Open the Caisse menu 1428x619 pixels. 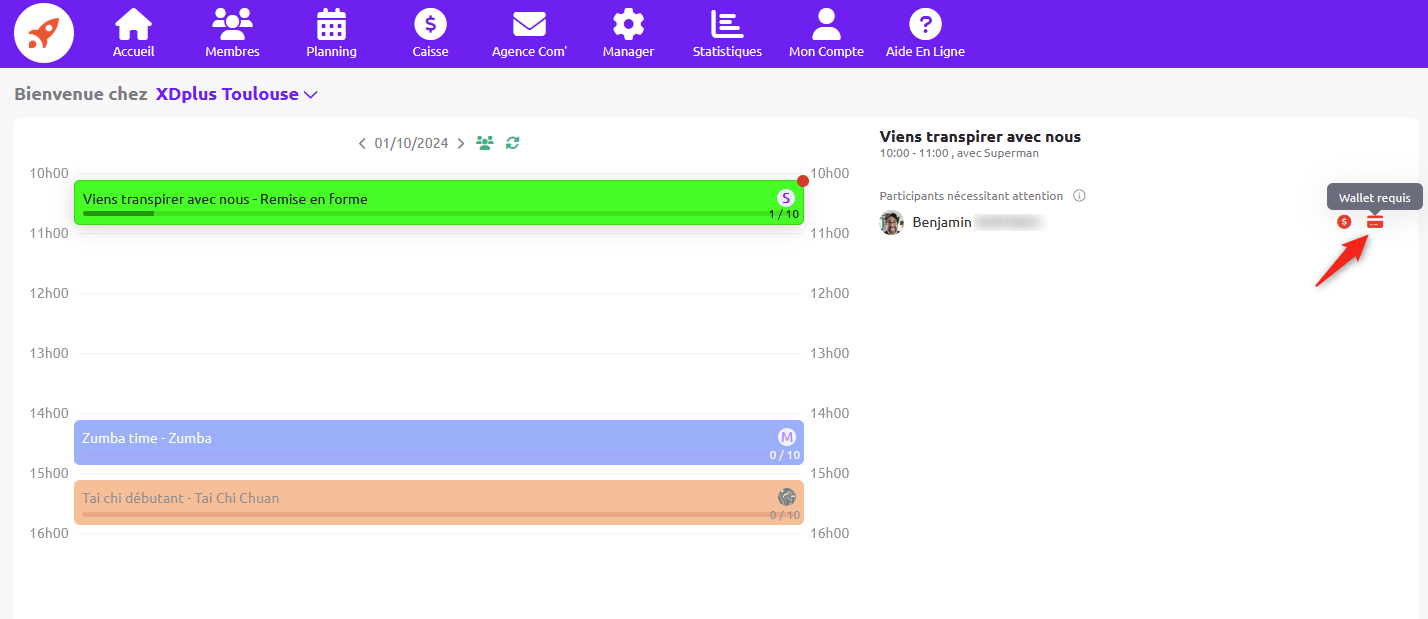[430, 33]
